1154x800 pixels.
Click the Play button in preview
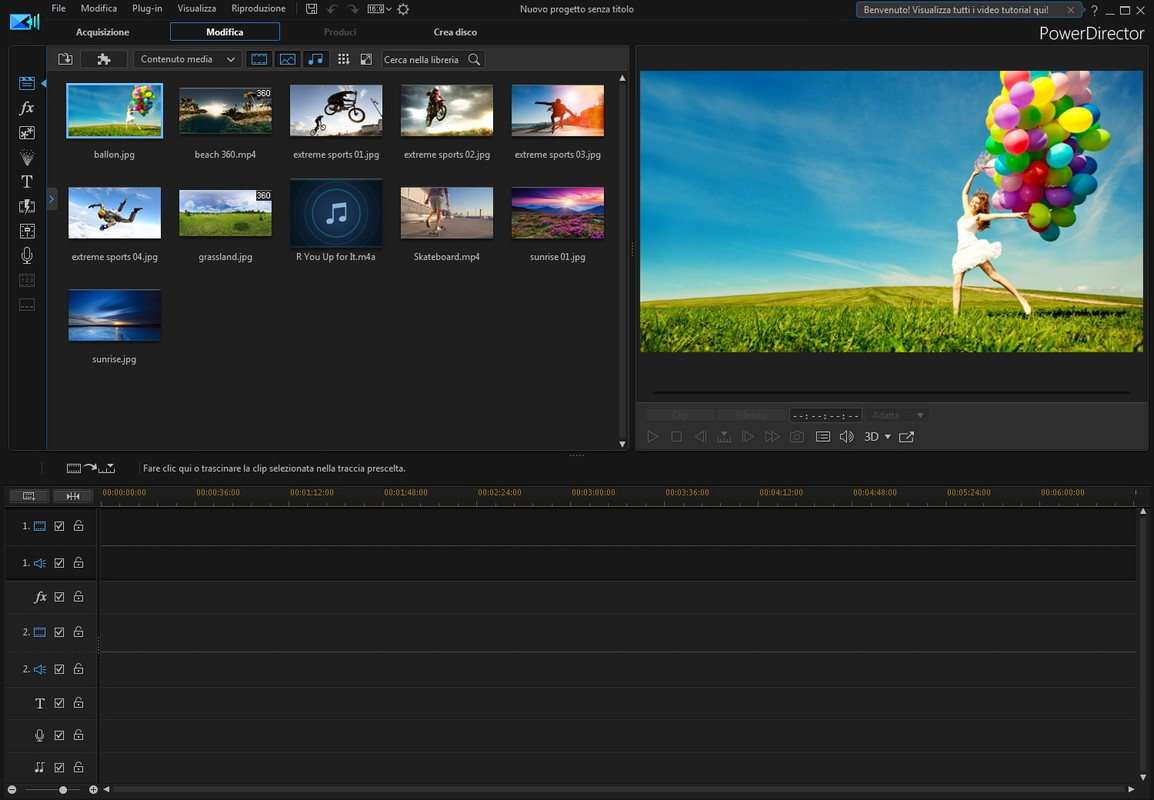(653, 437)
